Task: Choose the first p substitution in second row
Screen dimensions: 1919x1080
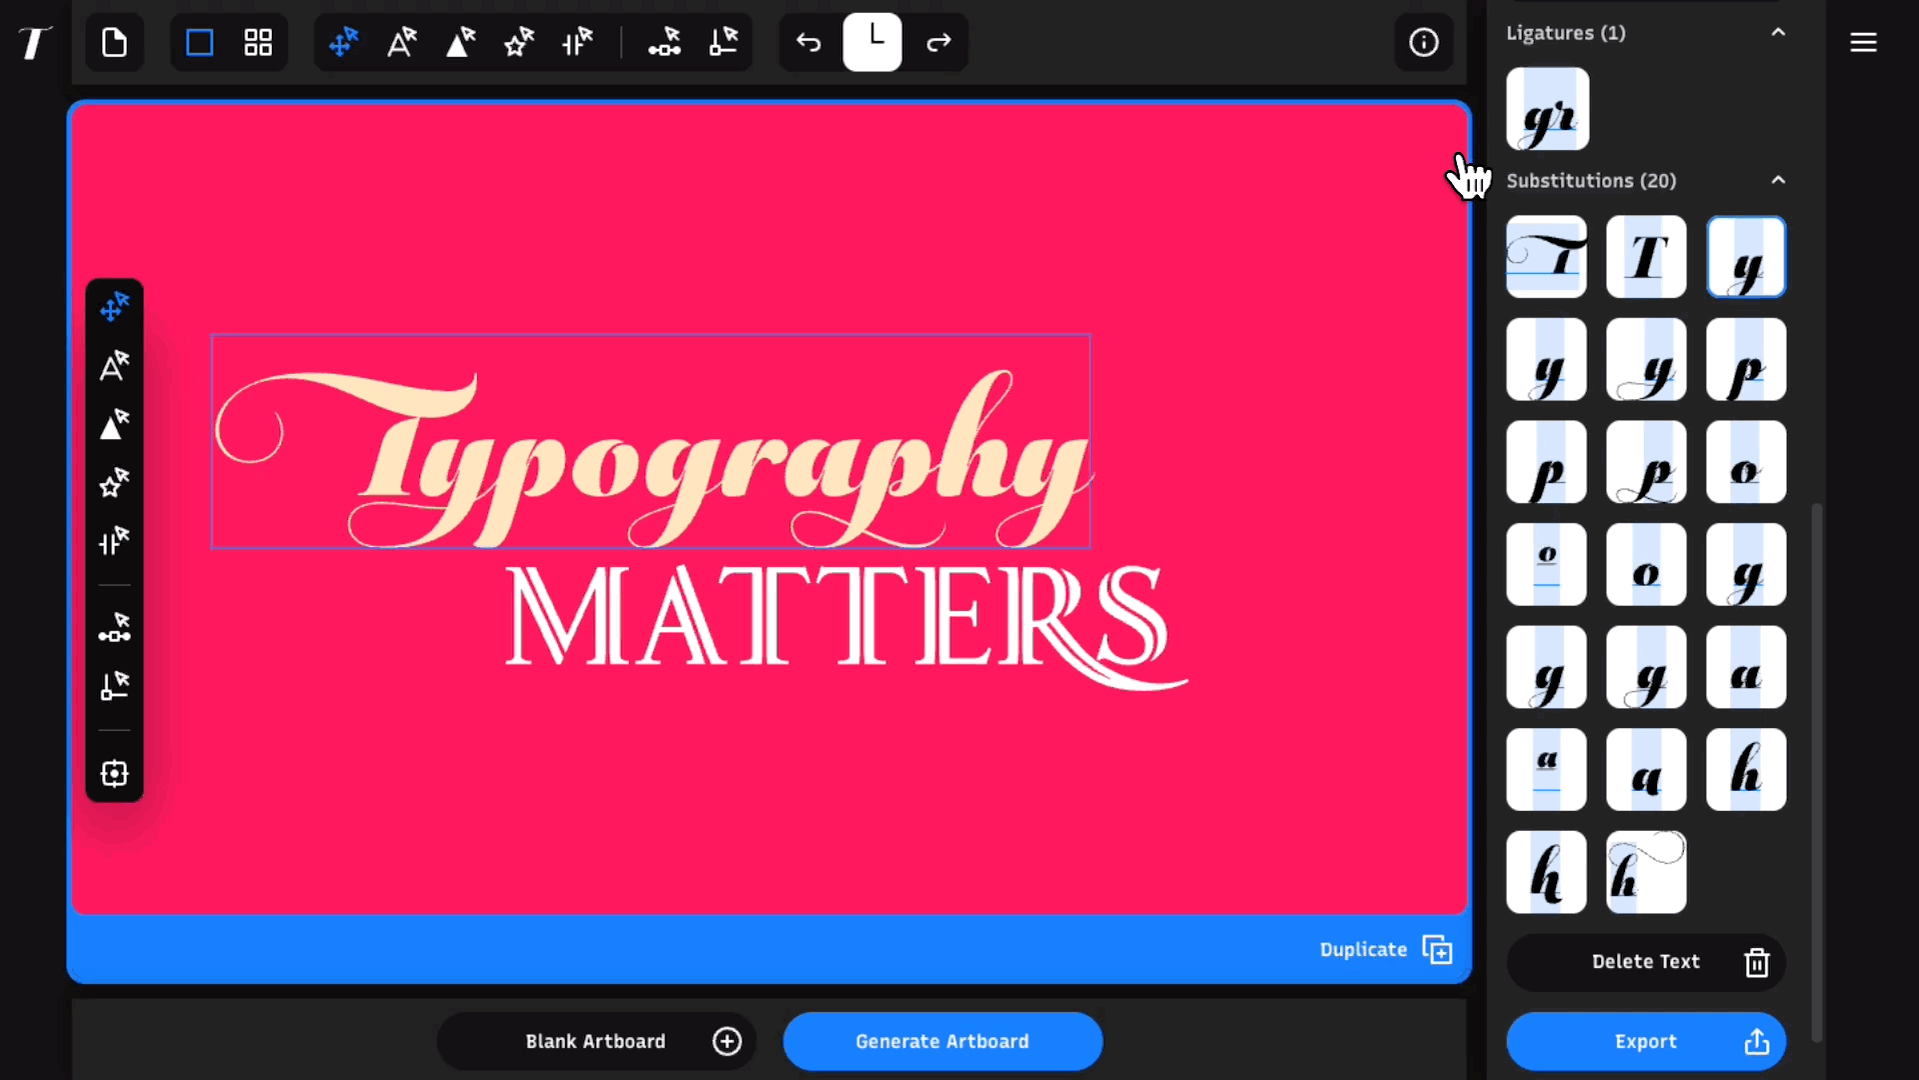Action: 1746,360
